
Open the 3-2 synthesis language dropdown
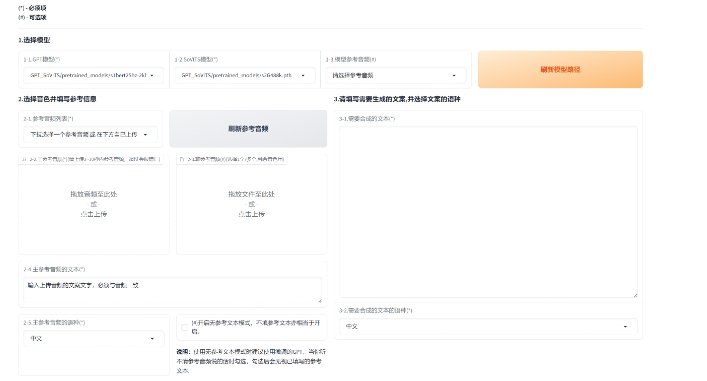(x=488, y=326)
